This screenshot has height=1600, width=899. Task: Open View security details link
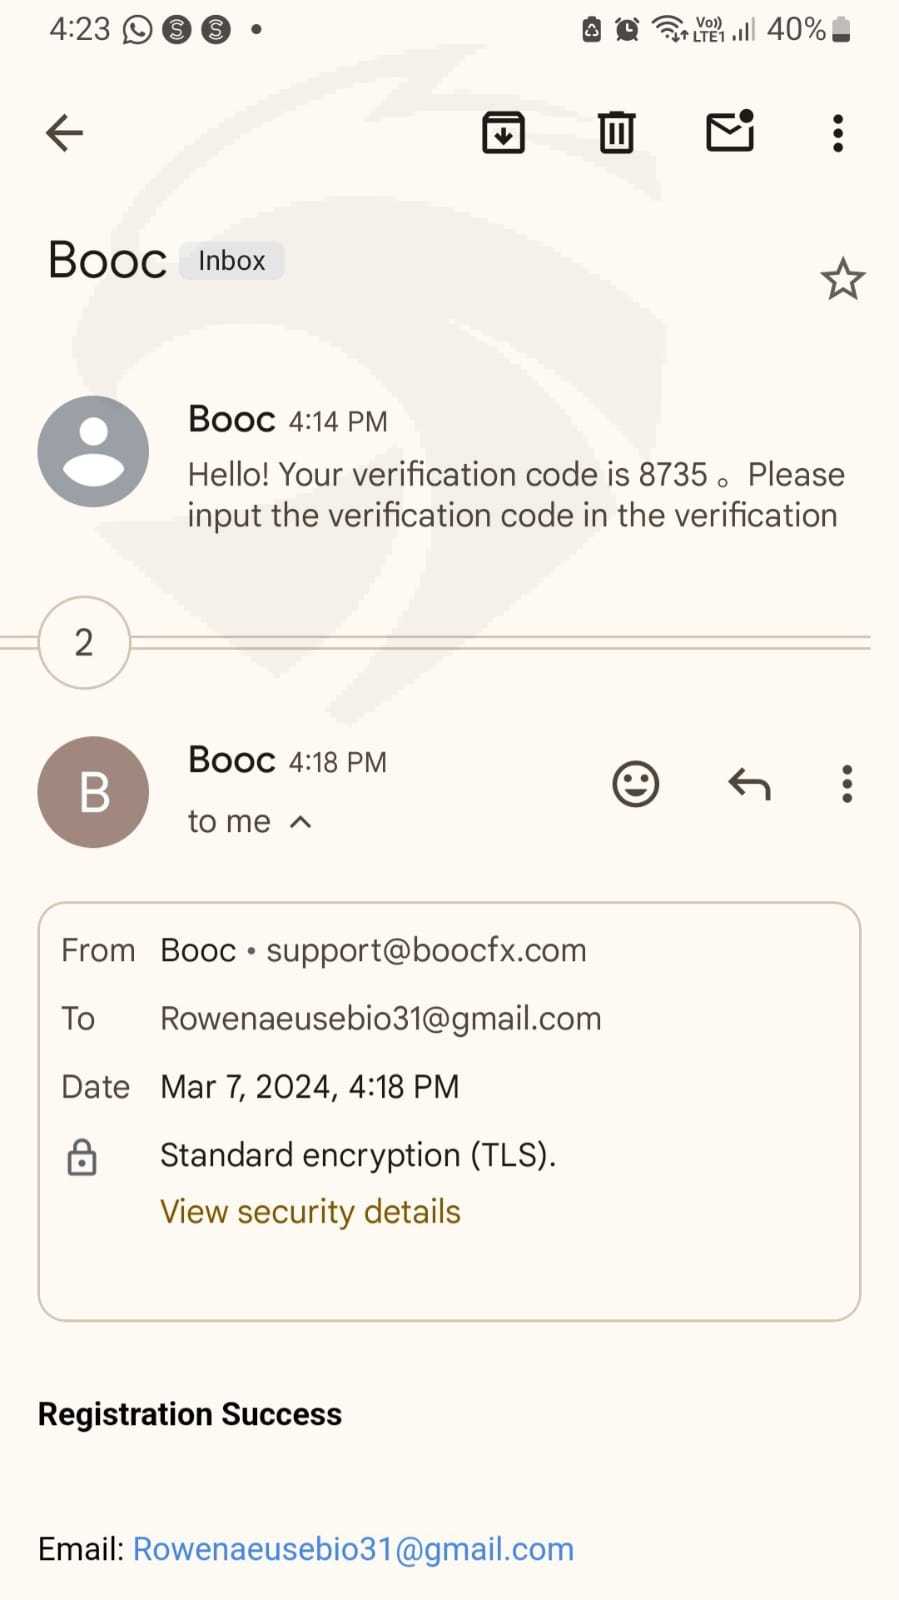point(310,1212)
